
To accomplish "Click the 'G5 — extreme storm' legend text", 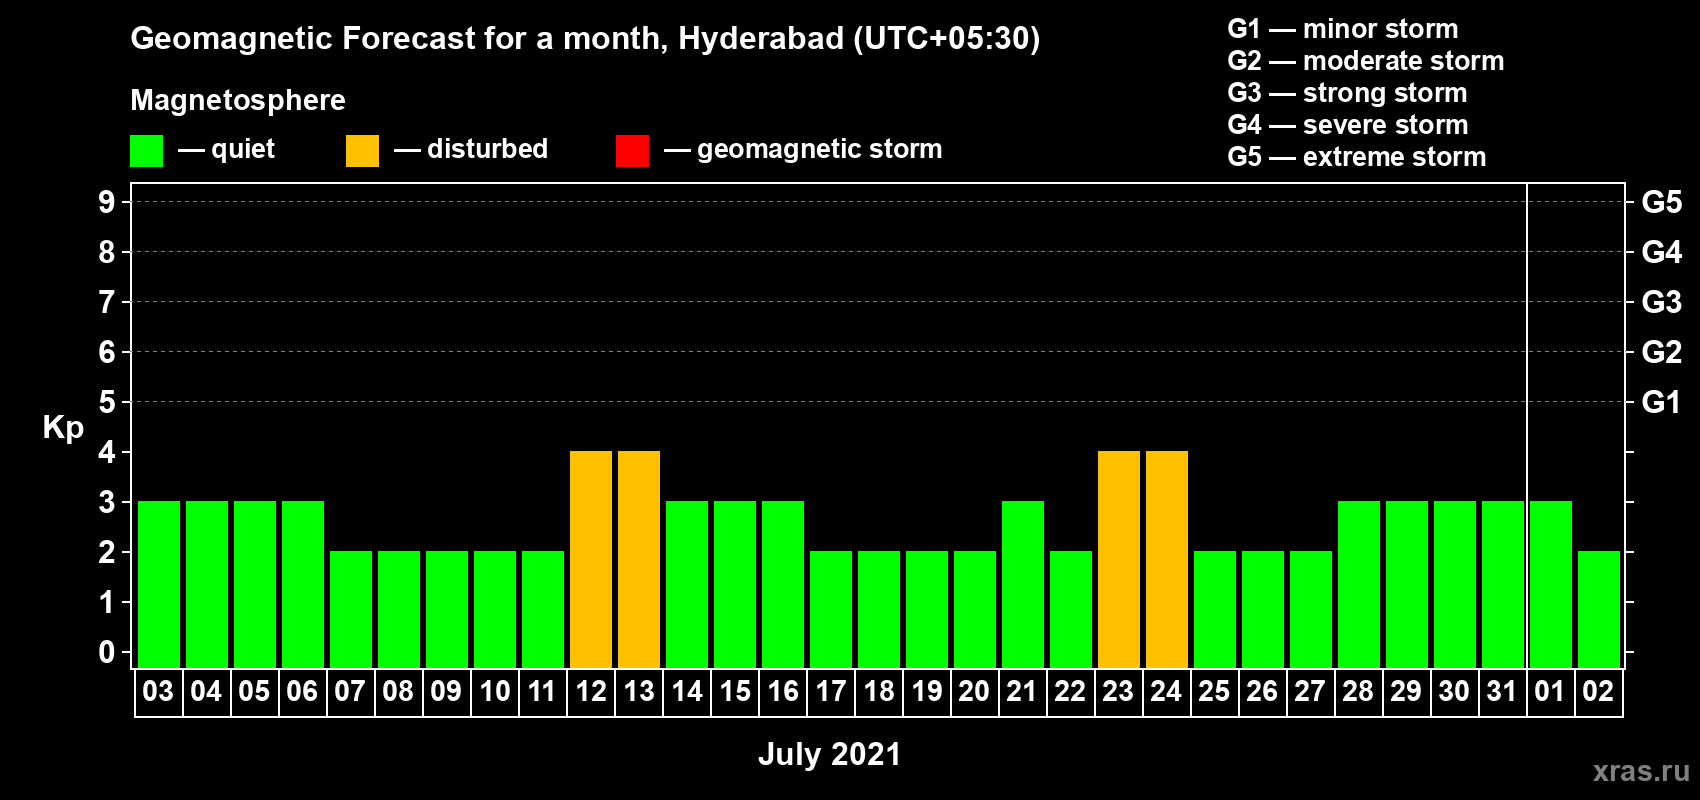I will [x=1357, y=157].
